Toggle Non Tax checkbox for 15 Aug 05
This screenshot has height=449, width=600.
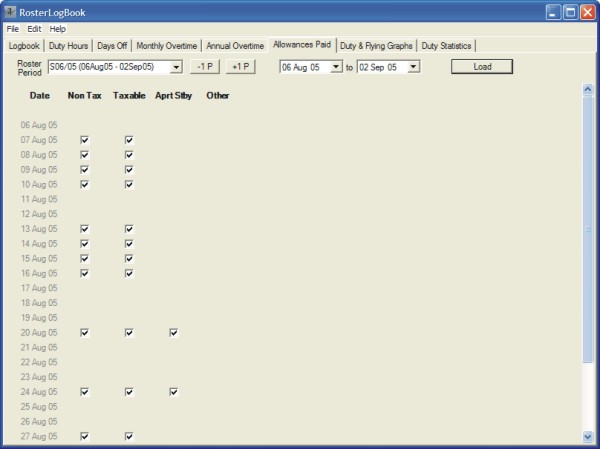coord(85,259)
